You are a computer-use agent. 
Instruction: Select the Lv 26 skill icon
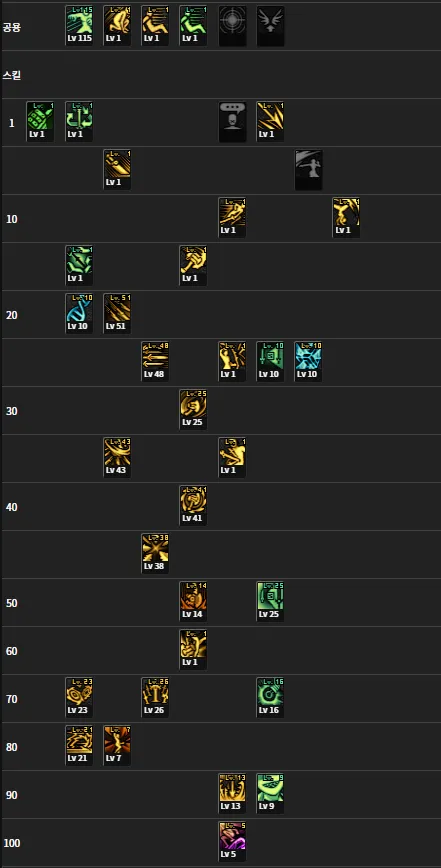pyautogui.click(x=155, y=698)
